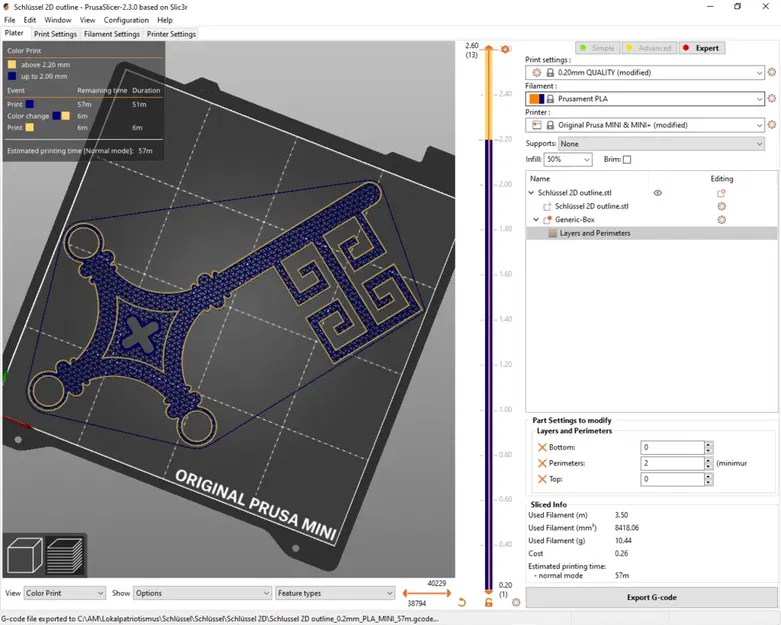Viewport: 781px width, 625px height.
Task: Open the Supports dropdown
Action: coord(661,144)
